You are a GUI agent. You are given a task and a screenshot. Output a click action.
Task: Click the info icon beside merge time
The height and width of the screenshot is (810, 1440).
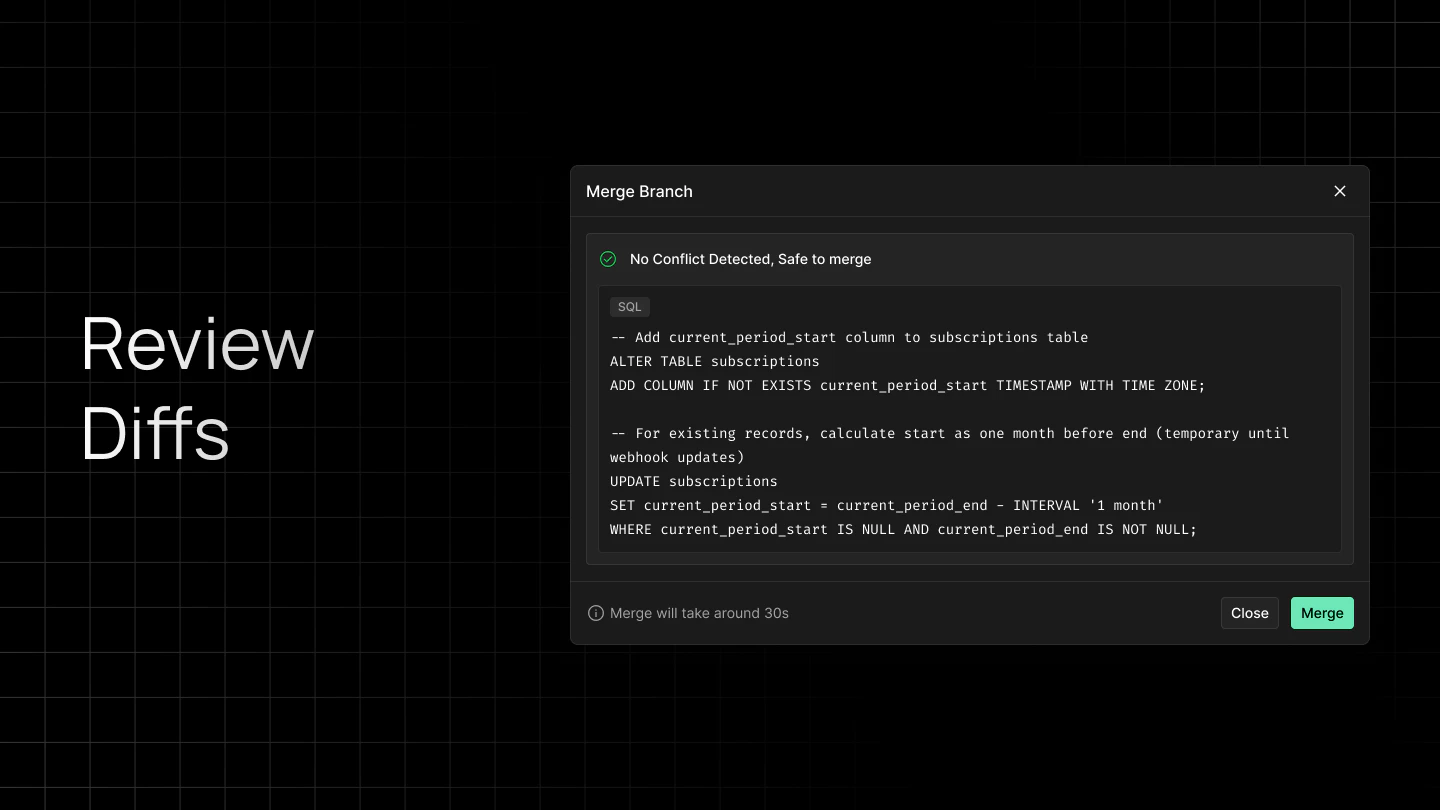tap(596, 613)
